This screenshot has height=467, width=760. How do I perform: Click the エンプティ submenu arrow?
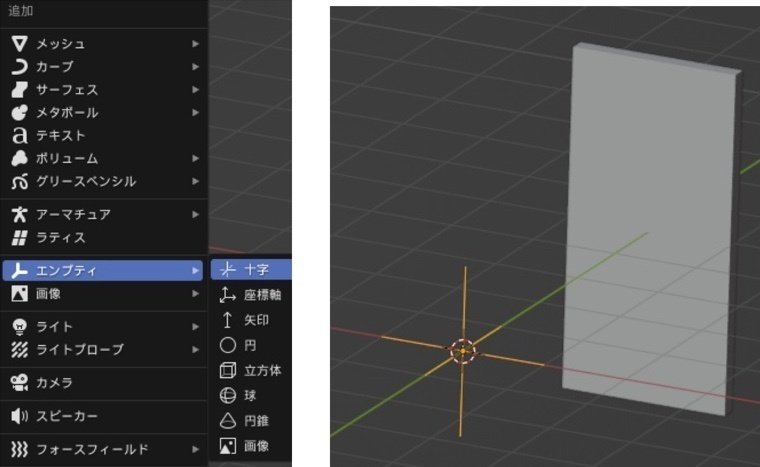tap(195, 271)
